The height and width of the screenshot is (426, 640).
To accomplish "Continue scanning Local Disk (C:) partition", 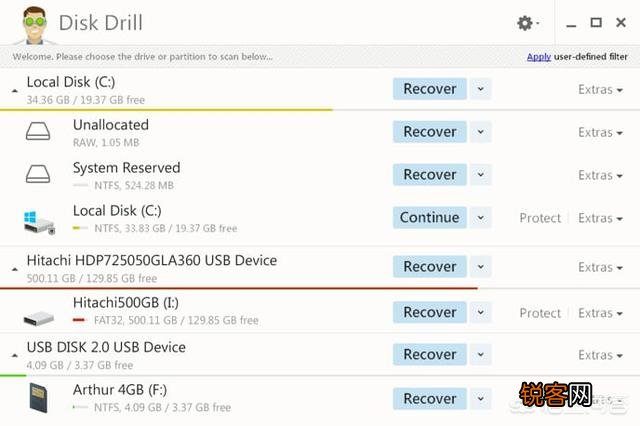I will pos(430,217).
